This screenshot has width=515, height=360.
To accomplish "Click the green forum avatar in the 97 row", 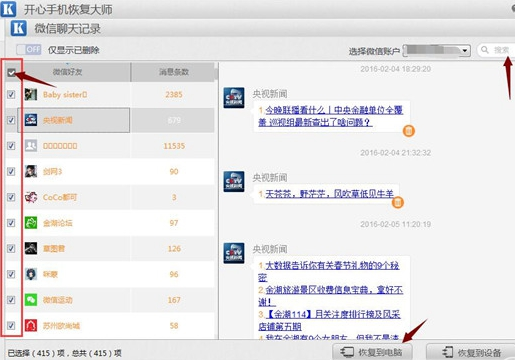I will point(31,223).
